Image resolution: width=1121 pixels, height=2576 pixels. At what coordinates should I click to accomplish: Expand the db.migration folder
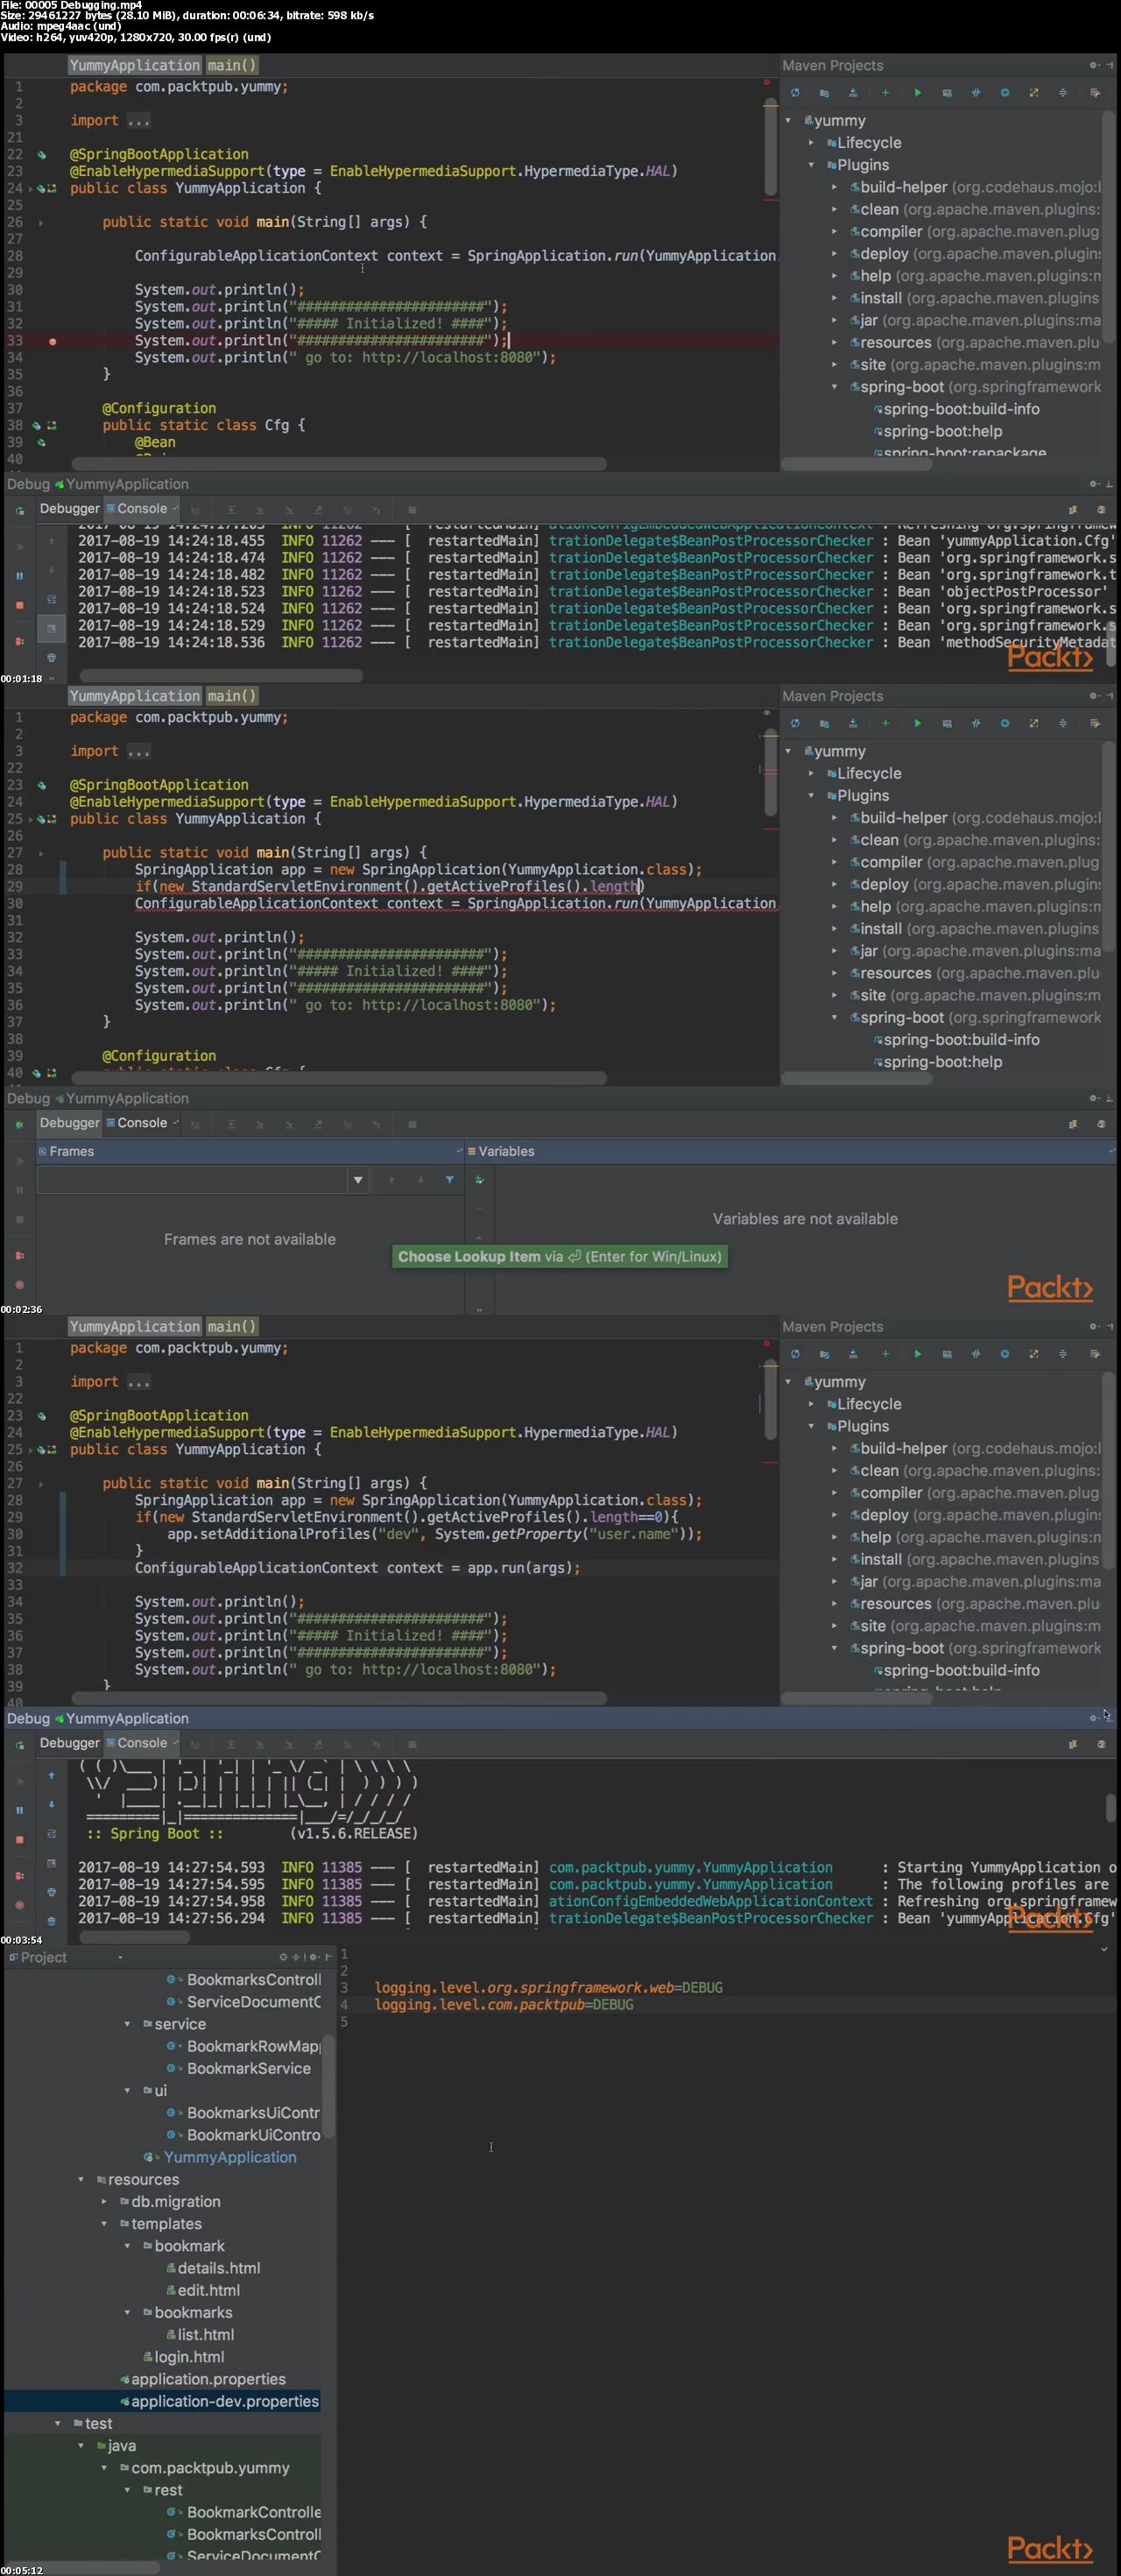(104, 2202)
